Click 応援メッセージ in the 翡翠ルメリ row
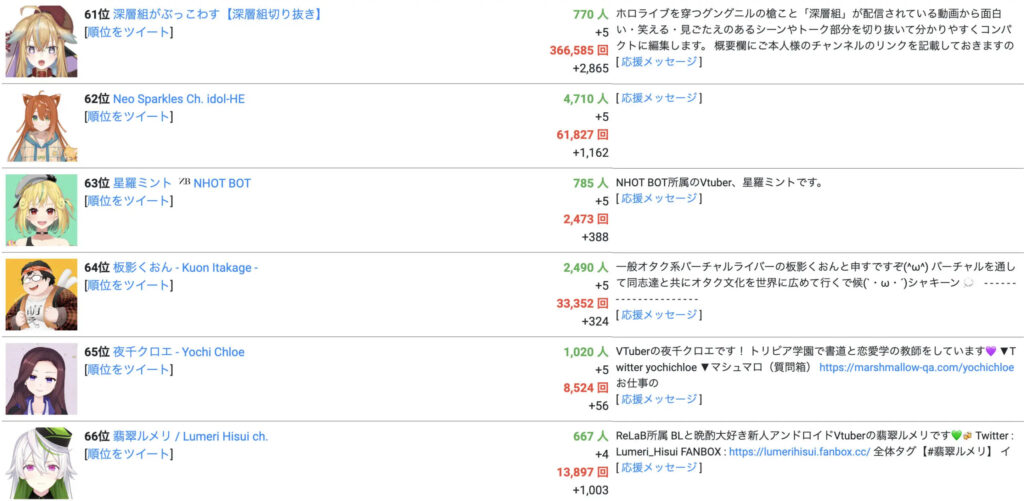Screen dimensions: 1024x501 tap(659, 468)
